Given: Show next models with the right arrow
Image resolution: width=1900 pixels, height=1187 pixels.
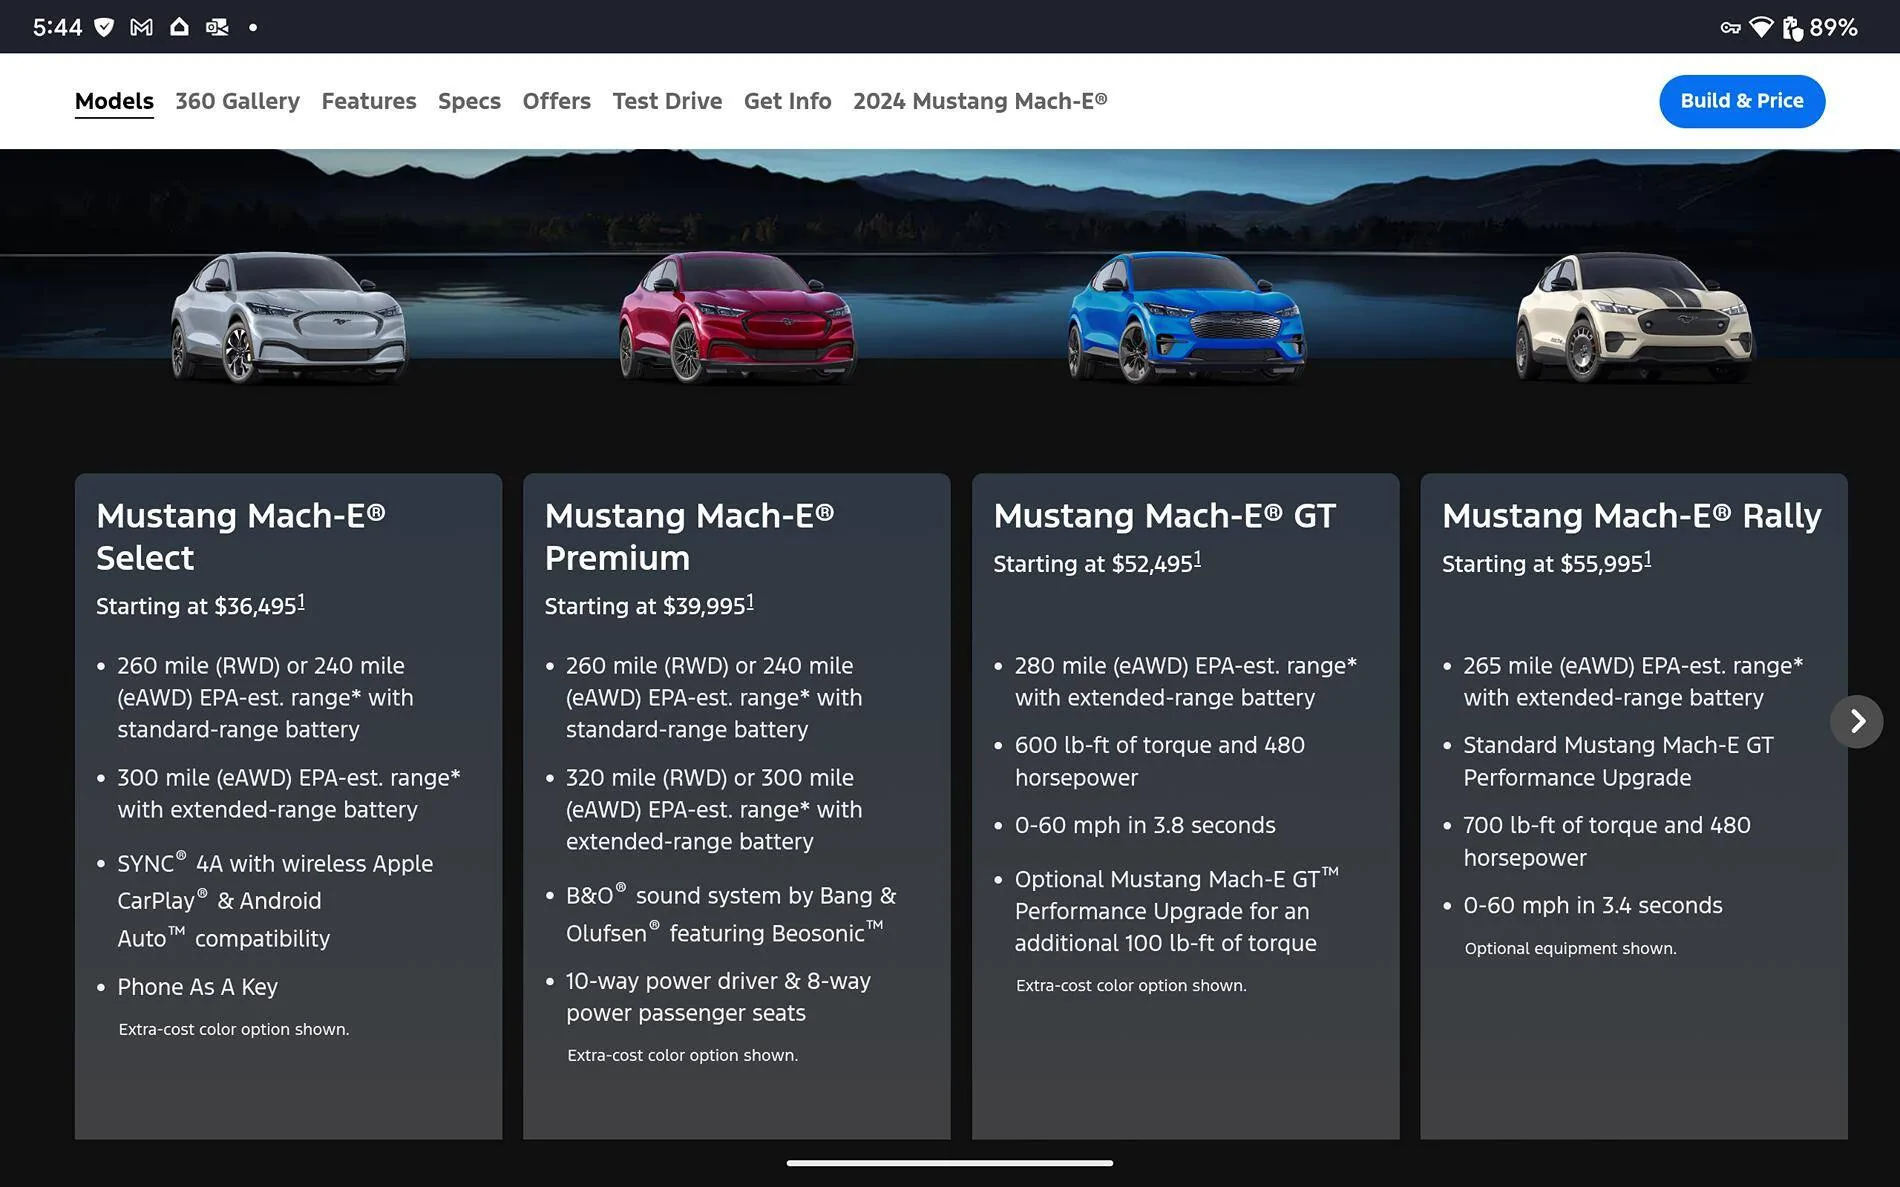Looking at the screenshot, I should click(1857, 721).
